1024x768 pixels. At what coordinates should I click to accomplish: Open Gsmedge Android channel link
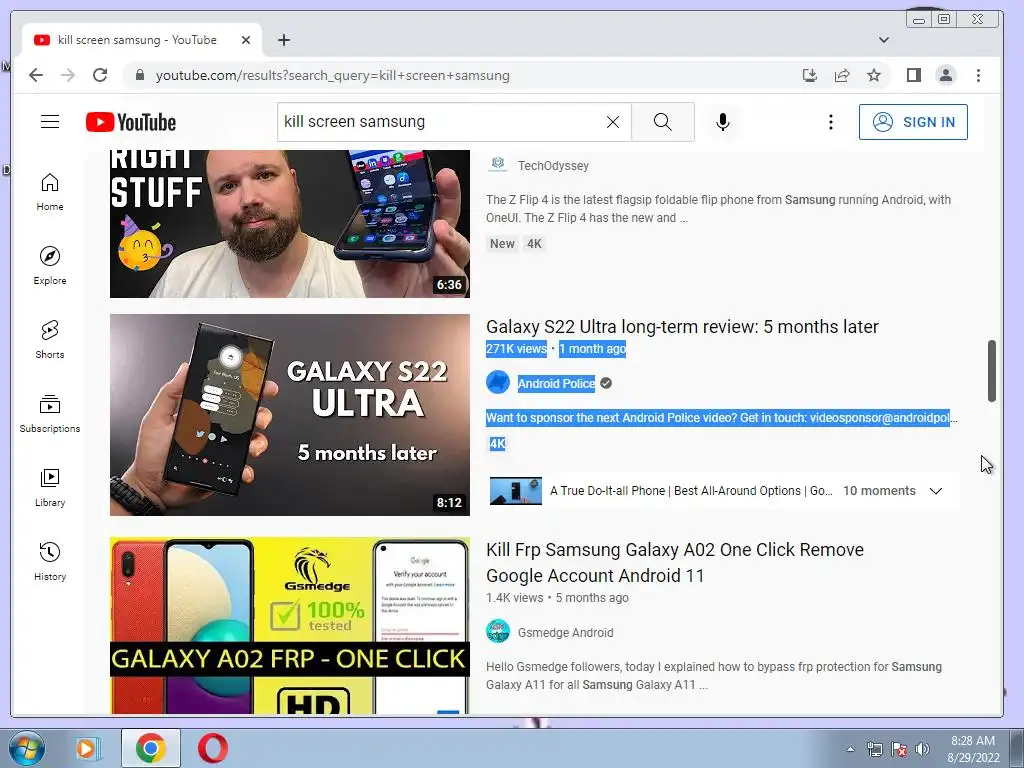(566, 633)
